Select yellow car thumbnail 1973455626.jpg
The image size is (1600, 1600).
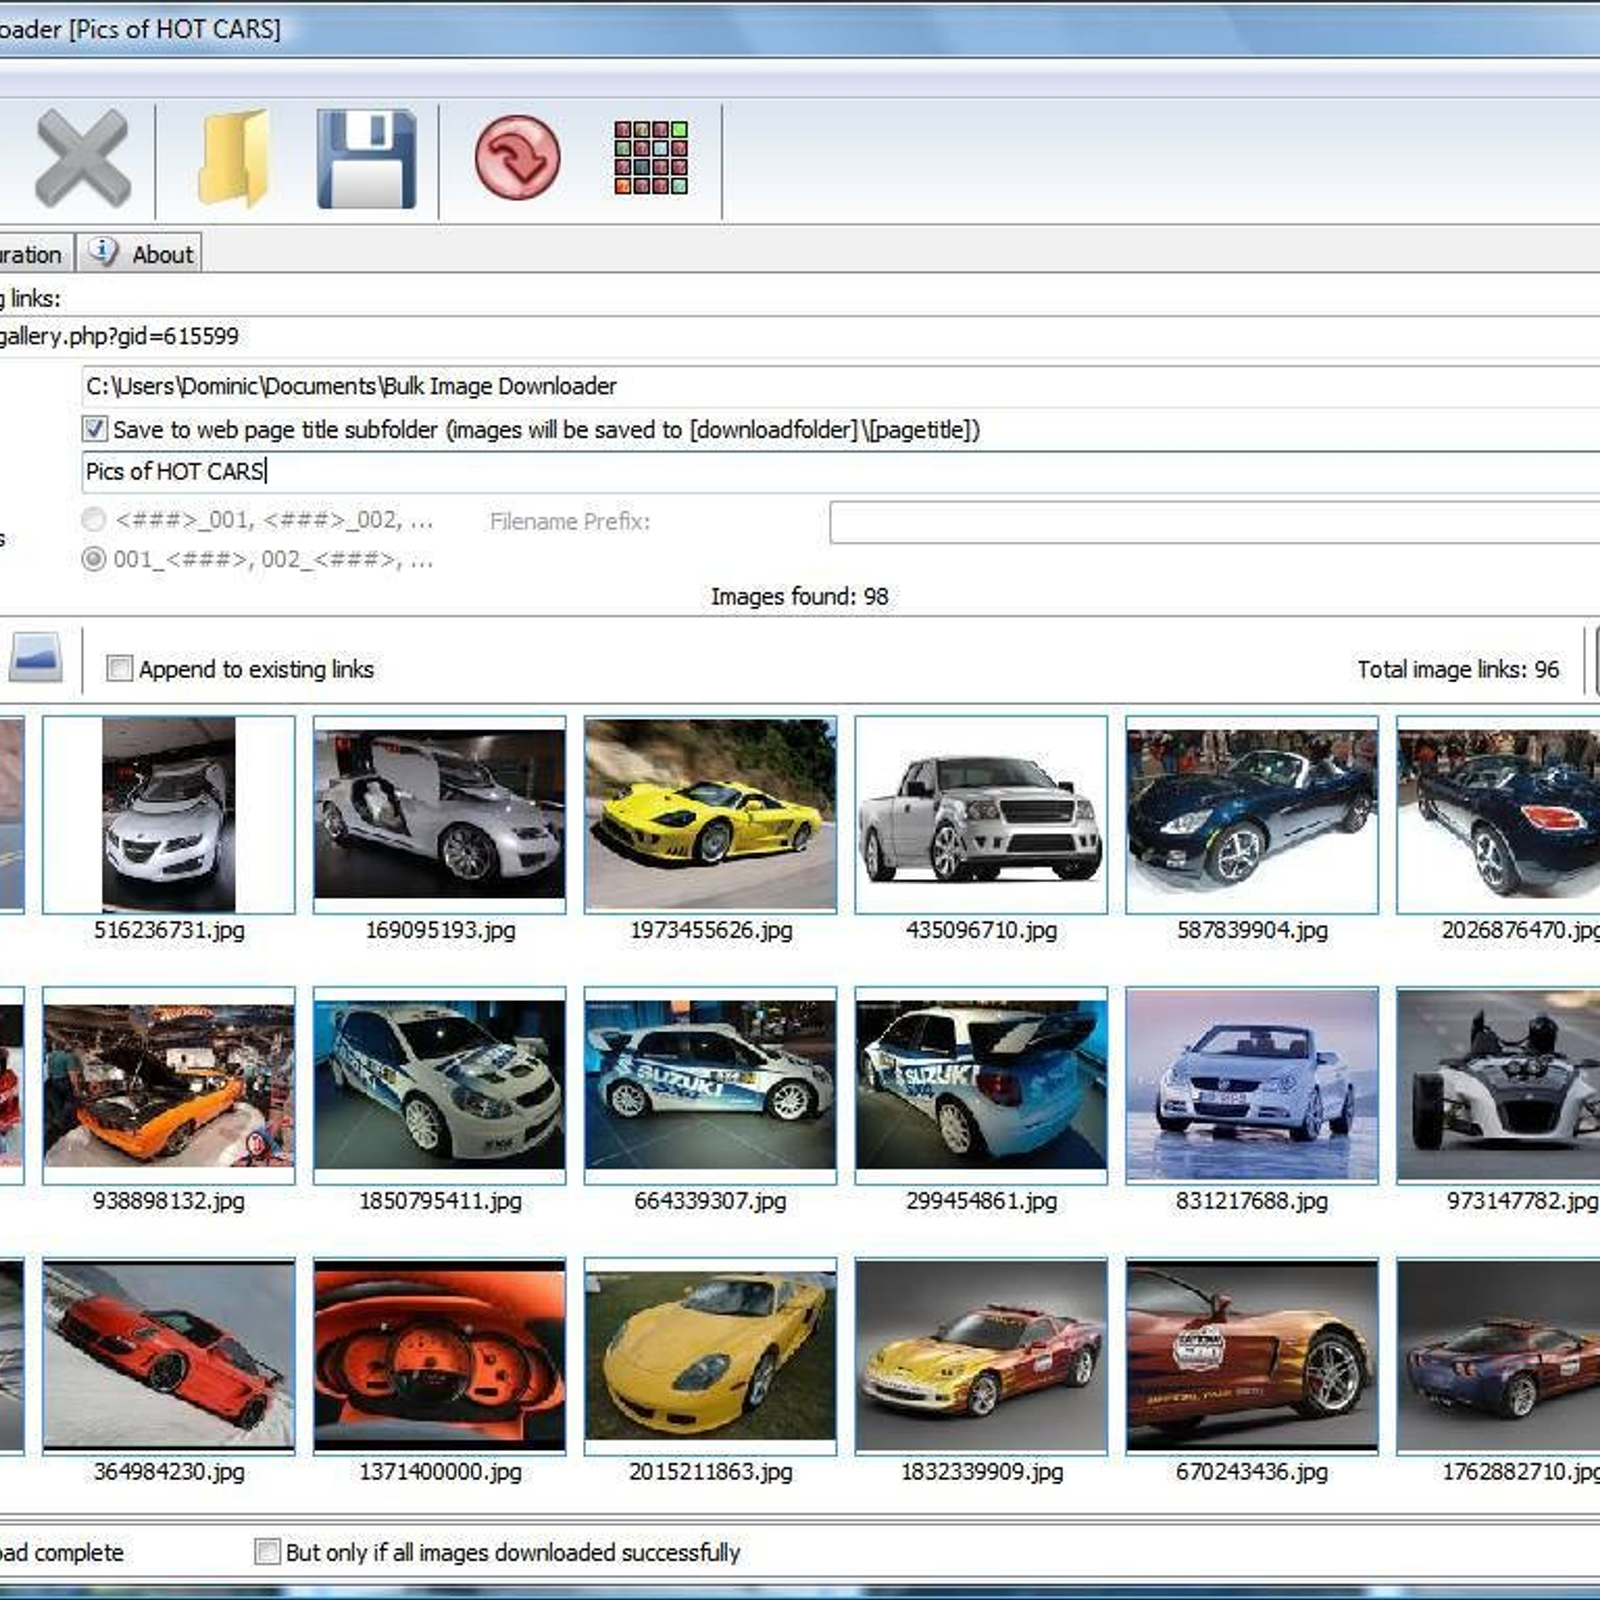[x=710, y=814]
